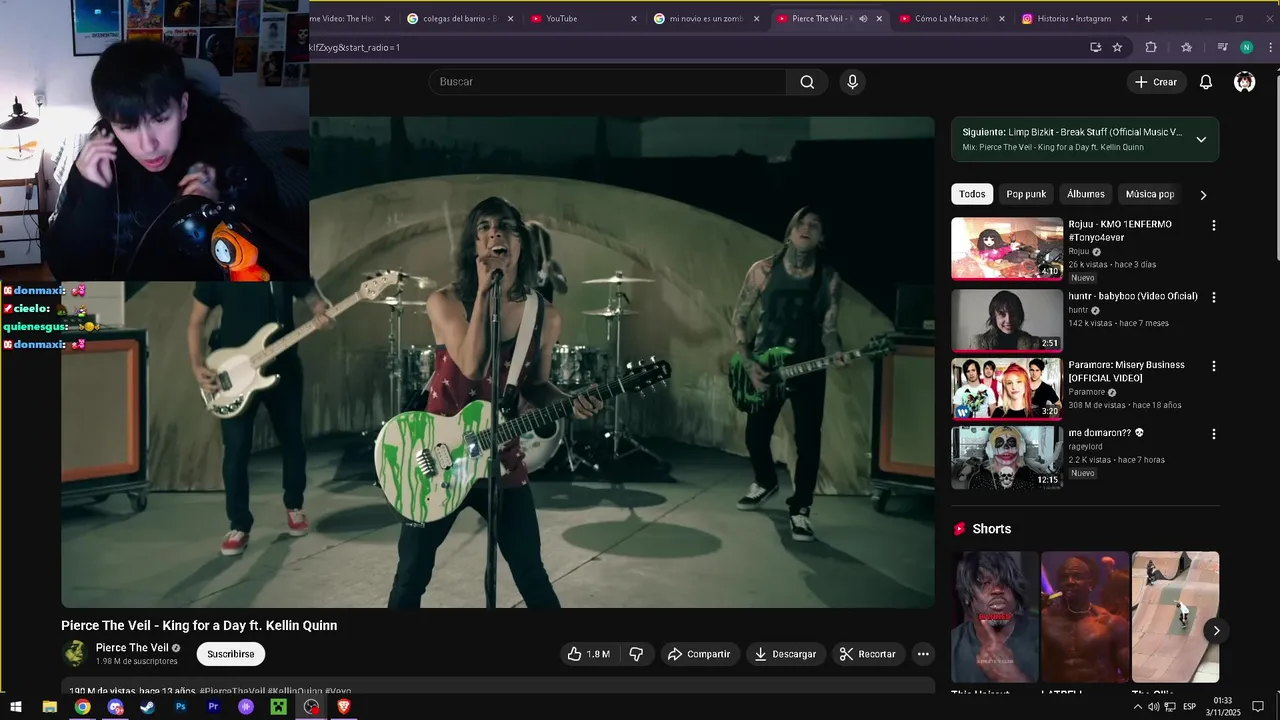Click Descargar download button

click(x=785, y=654)
